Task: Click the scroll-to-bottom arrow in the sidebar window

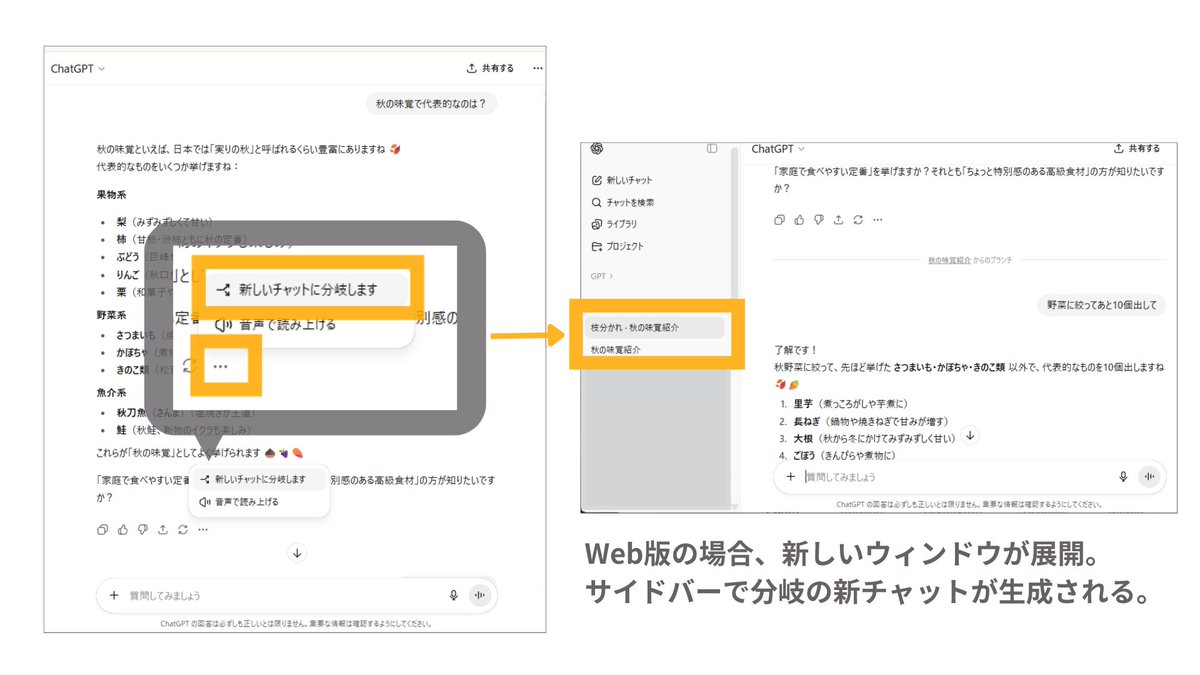Action: pos(970,436)
